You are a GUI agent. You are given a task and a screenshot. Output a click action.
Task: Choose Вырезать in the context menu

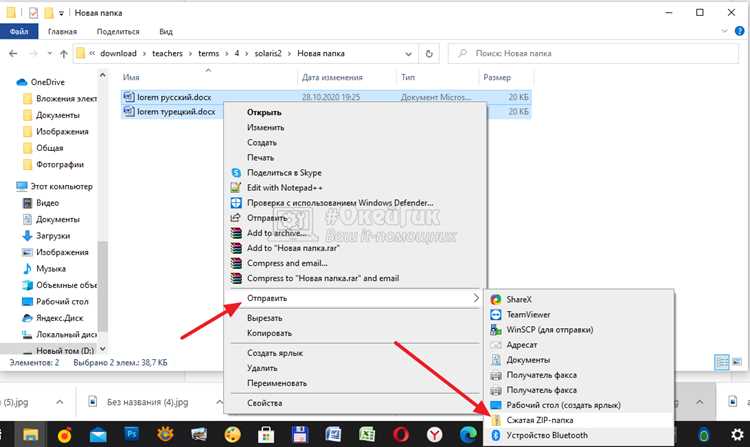point(265,318)
